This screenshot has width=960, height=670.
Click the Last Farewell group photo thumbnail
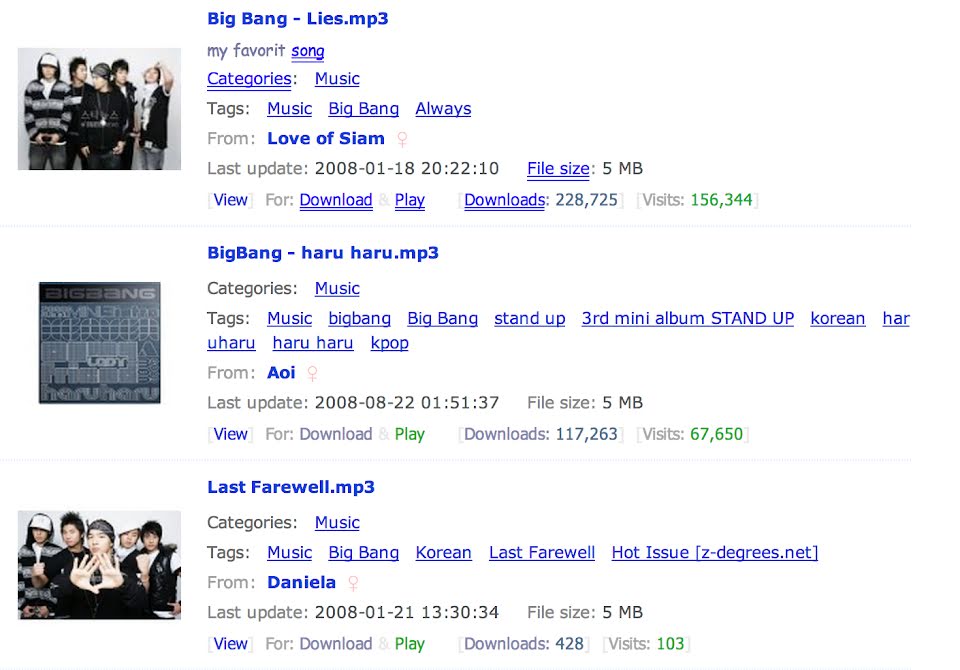tap(99, 565)
